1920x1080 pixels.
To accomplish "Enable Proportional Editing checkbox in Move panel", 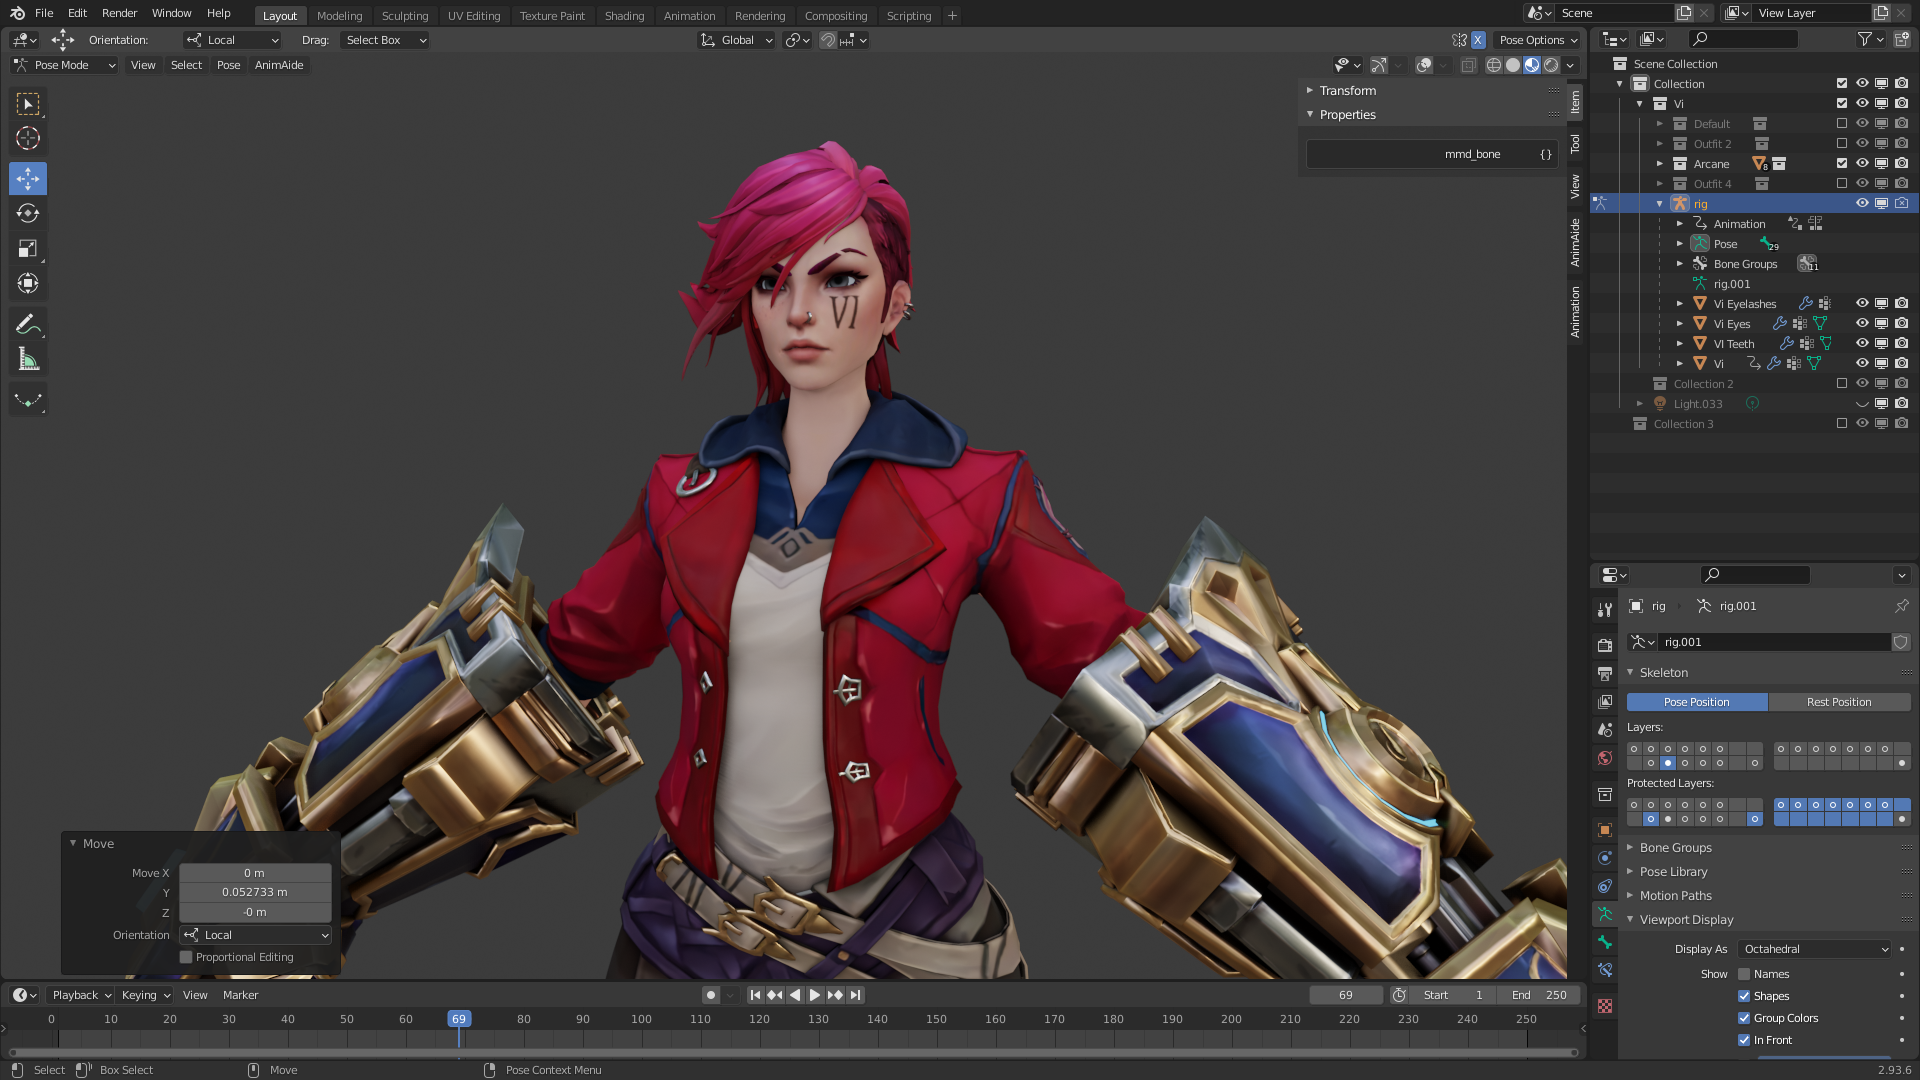I will [x=186, y=958].
